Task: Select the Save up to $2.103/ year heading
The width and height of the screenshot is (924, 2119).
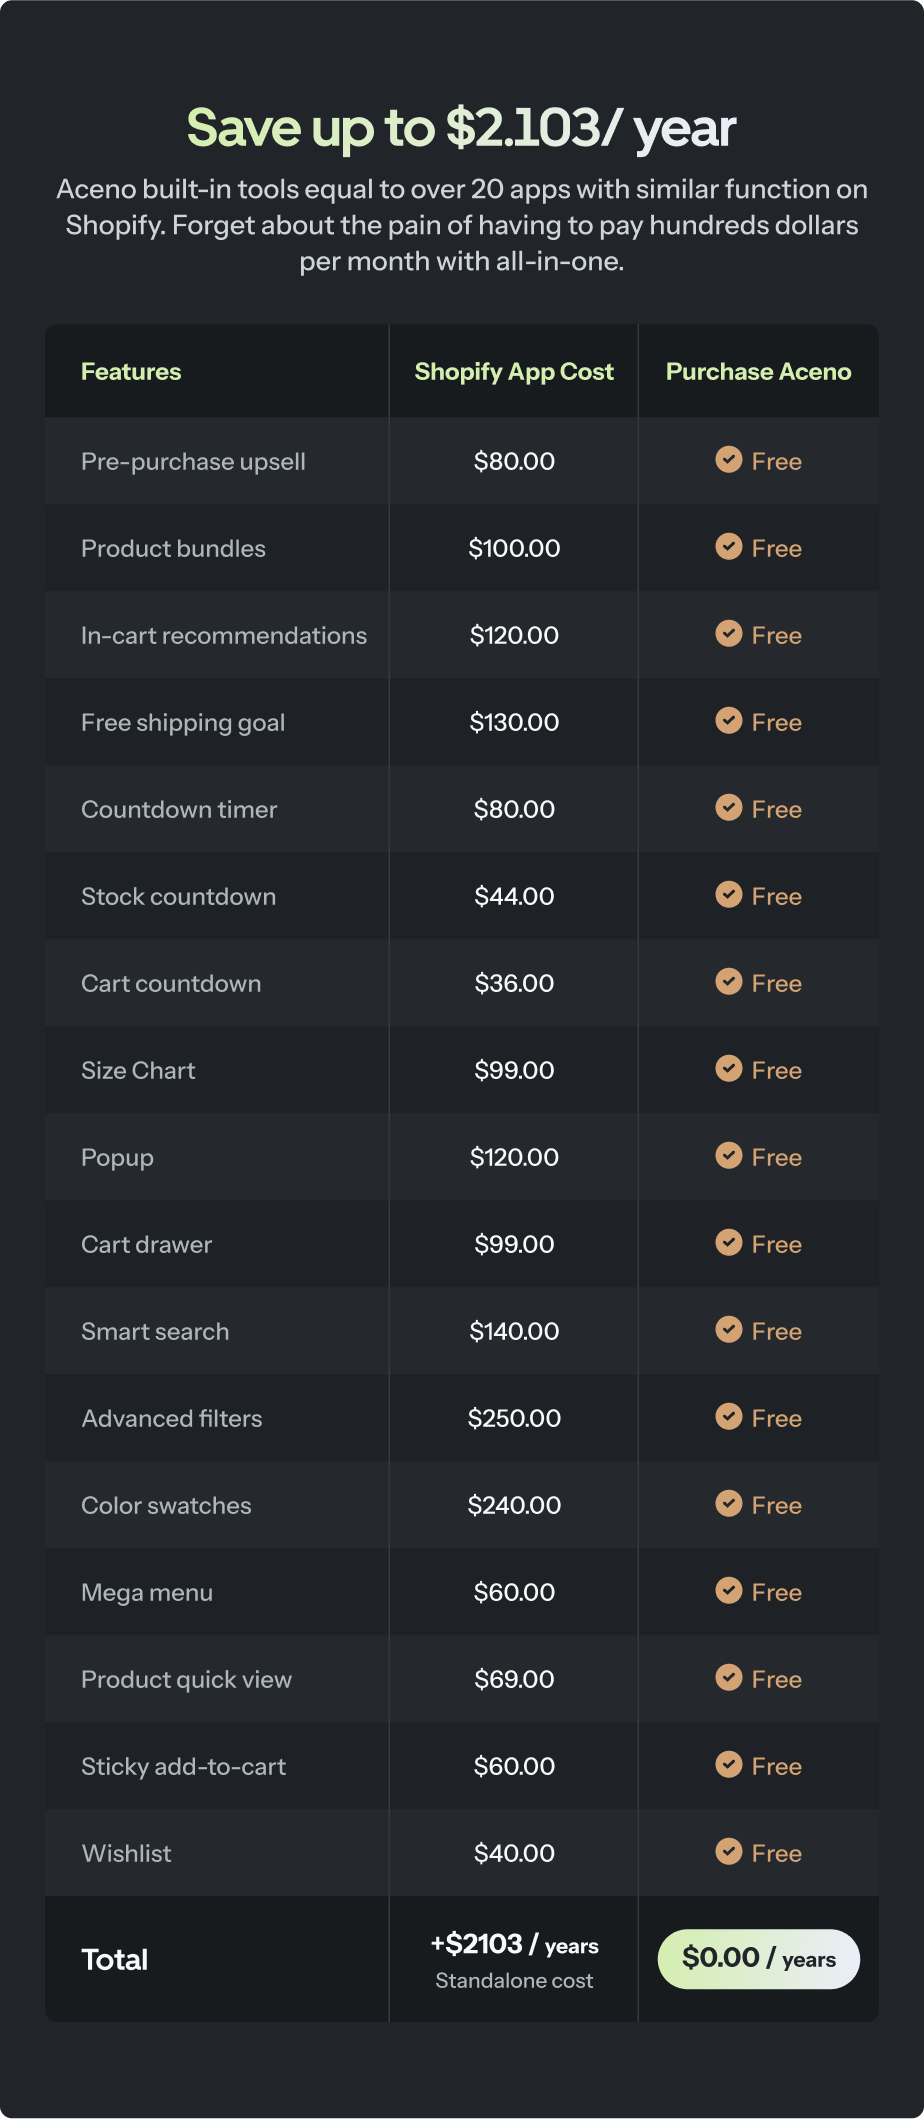Action: click(x=462, y=129)
